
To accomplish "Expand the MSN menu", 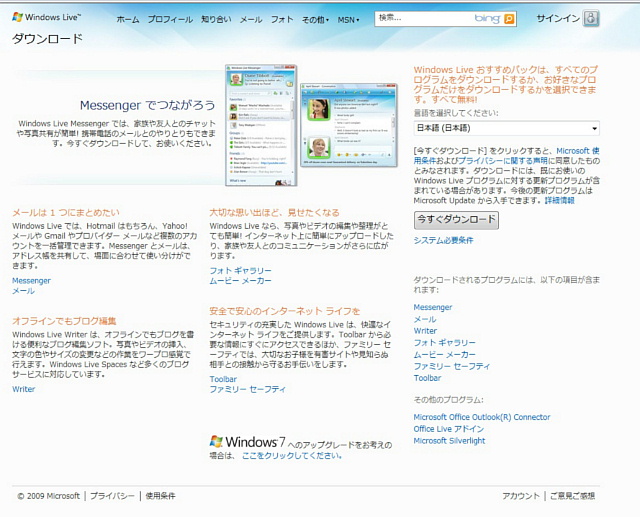I will (x=348, y=20).
